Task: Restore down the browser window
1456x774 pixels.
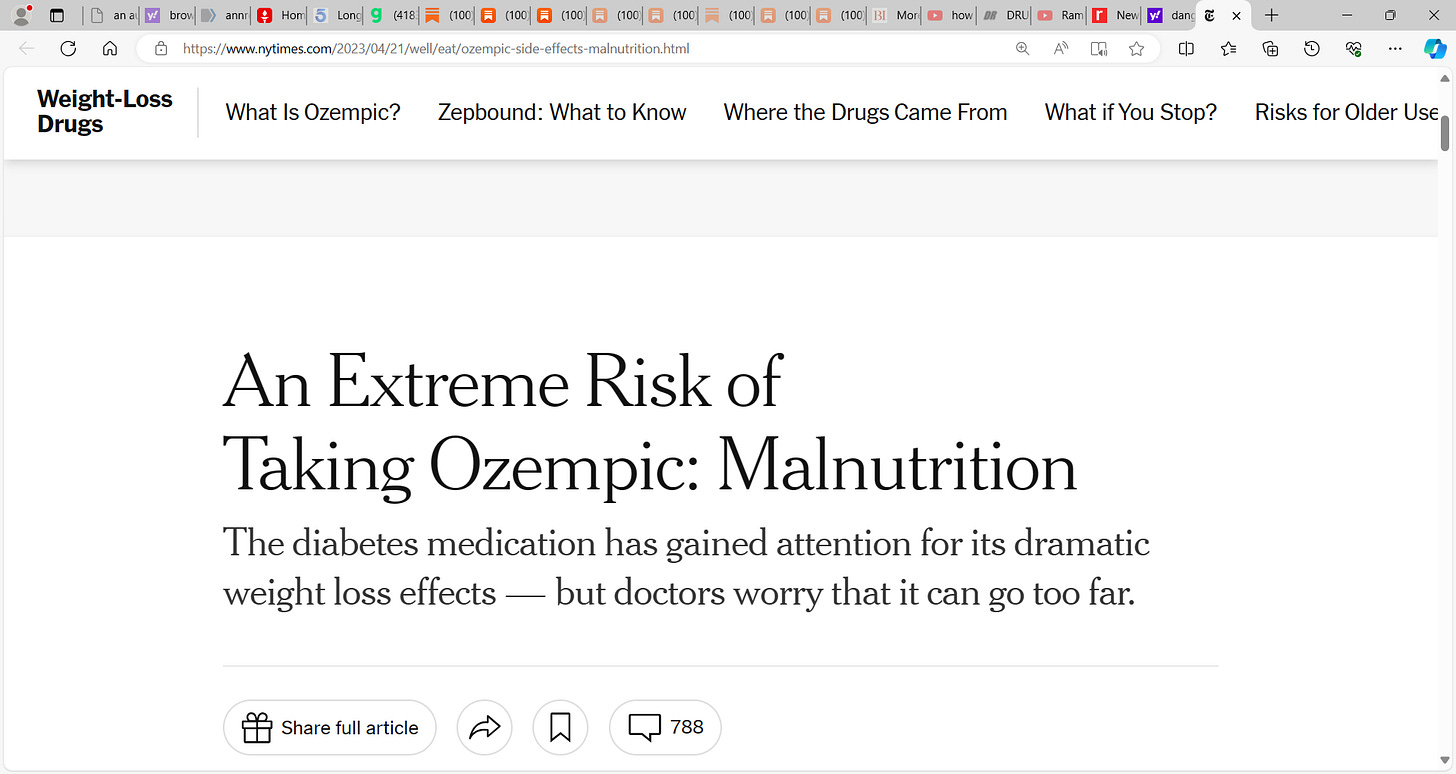Action: point(1390,16)
